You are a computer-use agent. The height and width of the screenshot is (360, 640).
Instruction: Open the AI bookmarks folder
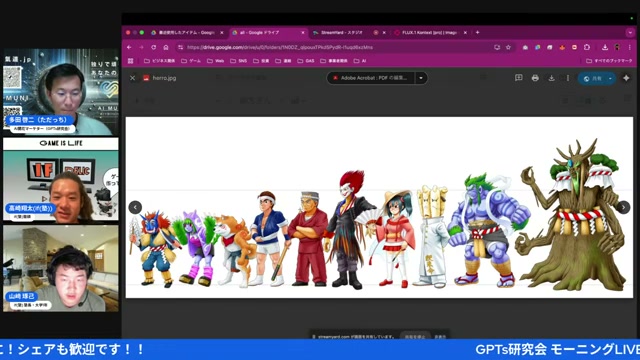360,61
